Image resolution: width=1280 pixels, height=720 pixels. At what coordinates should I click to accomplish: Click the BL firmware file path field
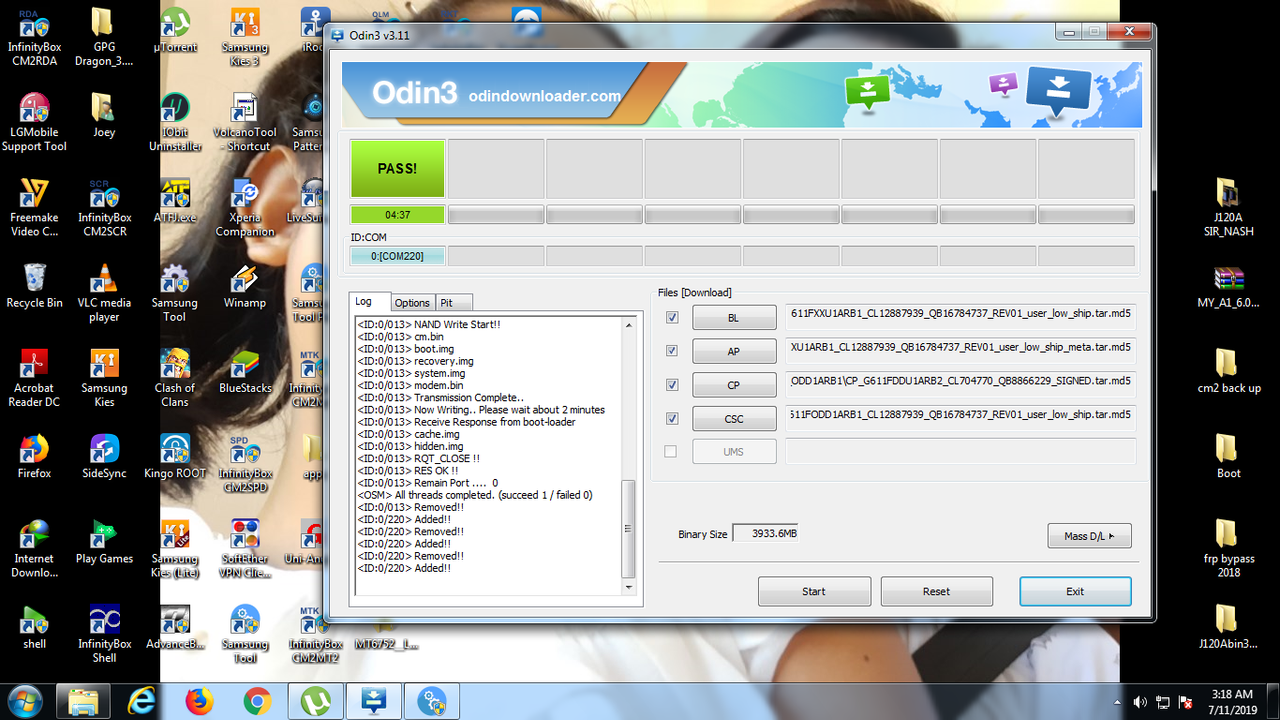[961, 317]
